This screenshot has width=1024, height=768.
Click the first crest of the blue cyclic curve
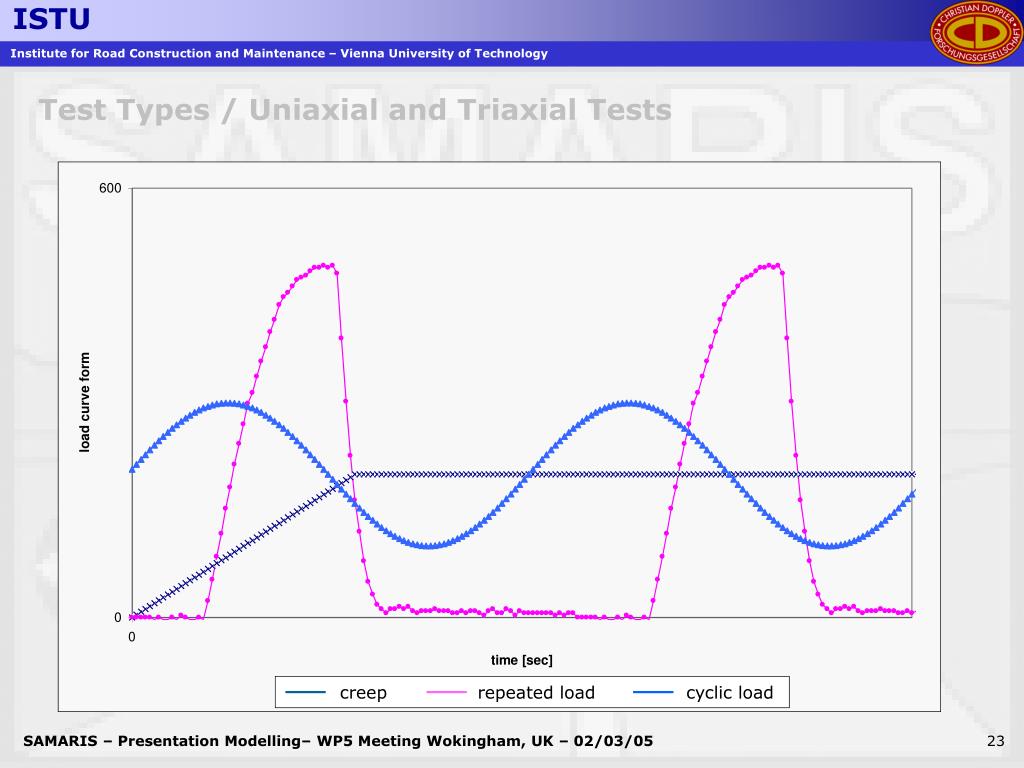click(227, 404)
